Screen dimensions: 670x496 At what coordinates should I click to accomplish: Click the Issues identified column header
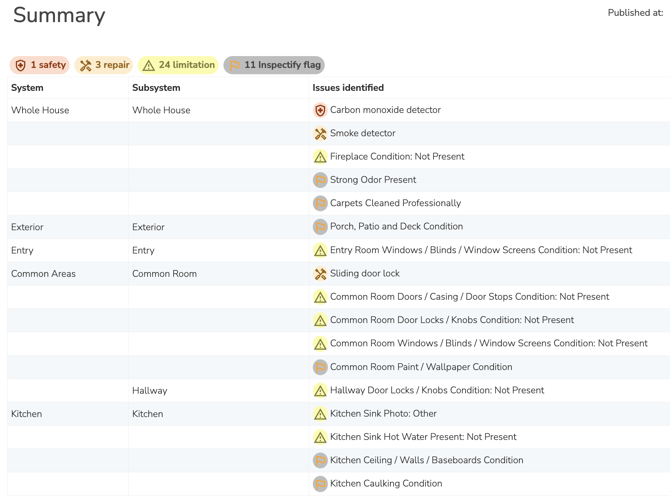pyautogui.click(x=348, y=88)
